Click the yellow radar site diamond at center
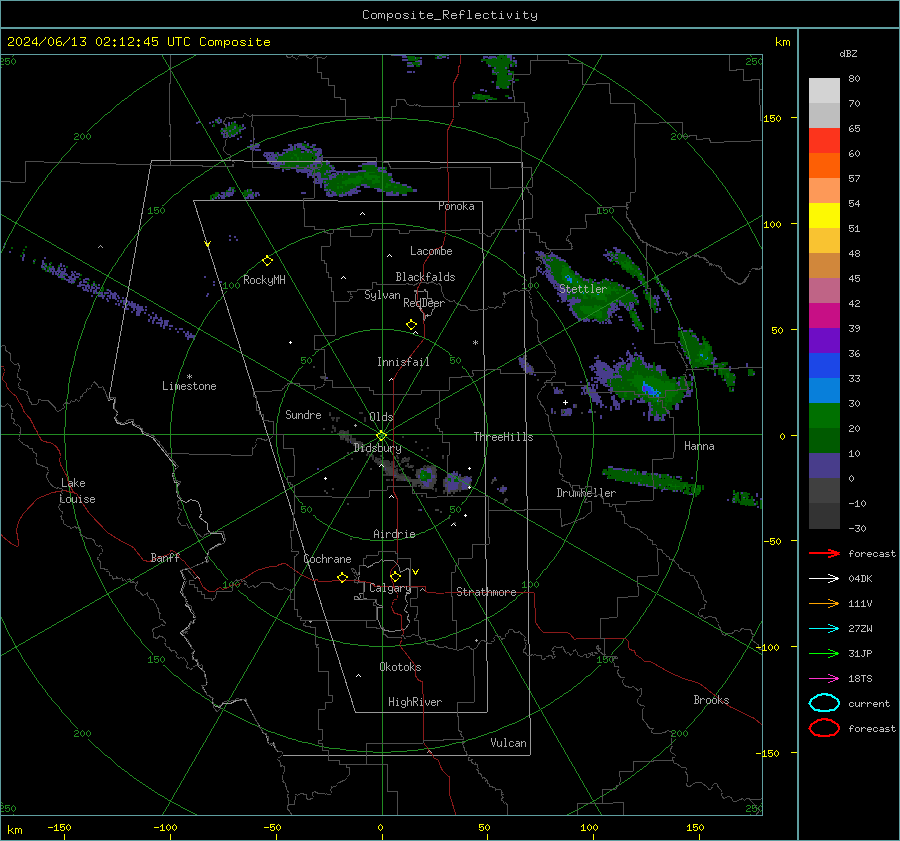The height and width of the screenshot is (841, 900). 381,436
